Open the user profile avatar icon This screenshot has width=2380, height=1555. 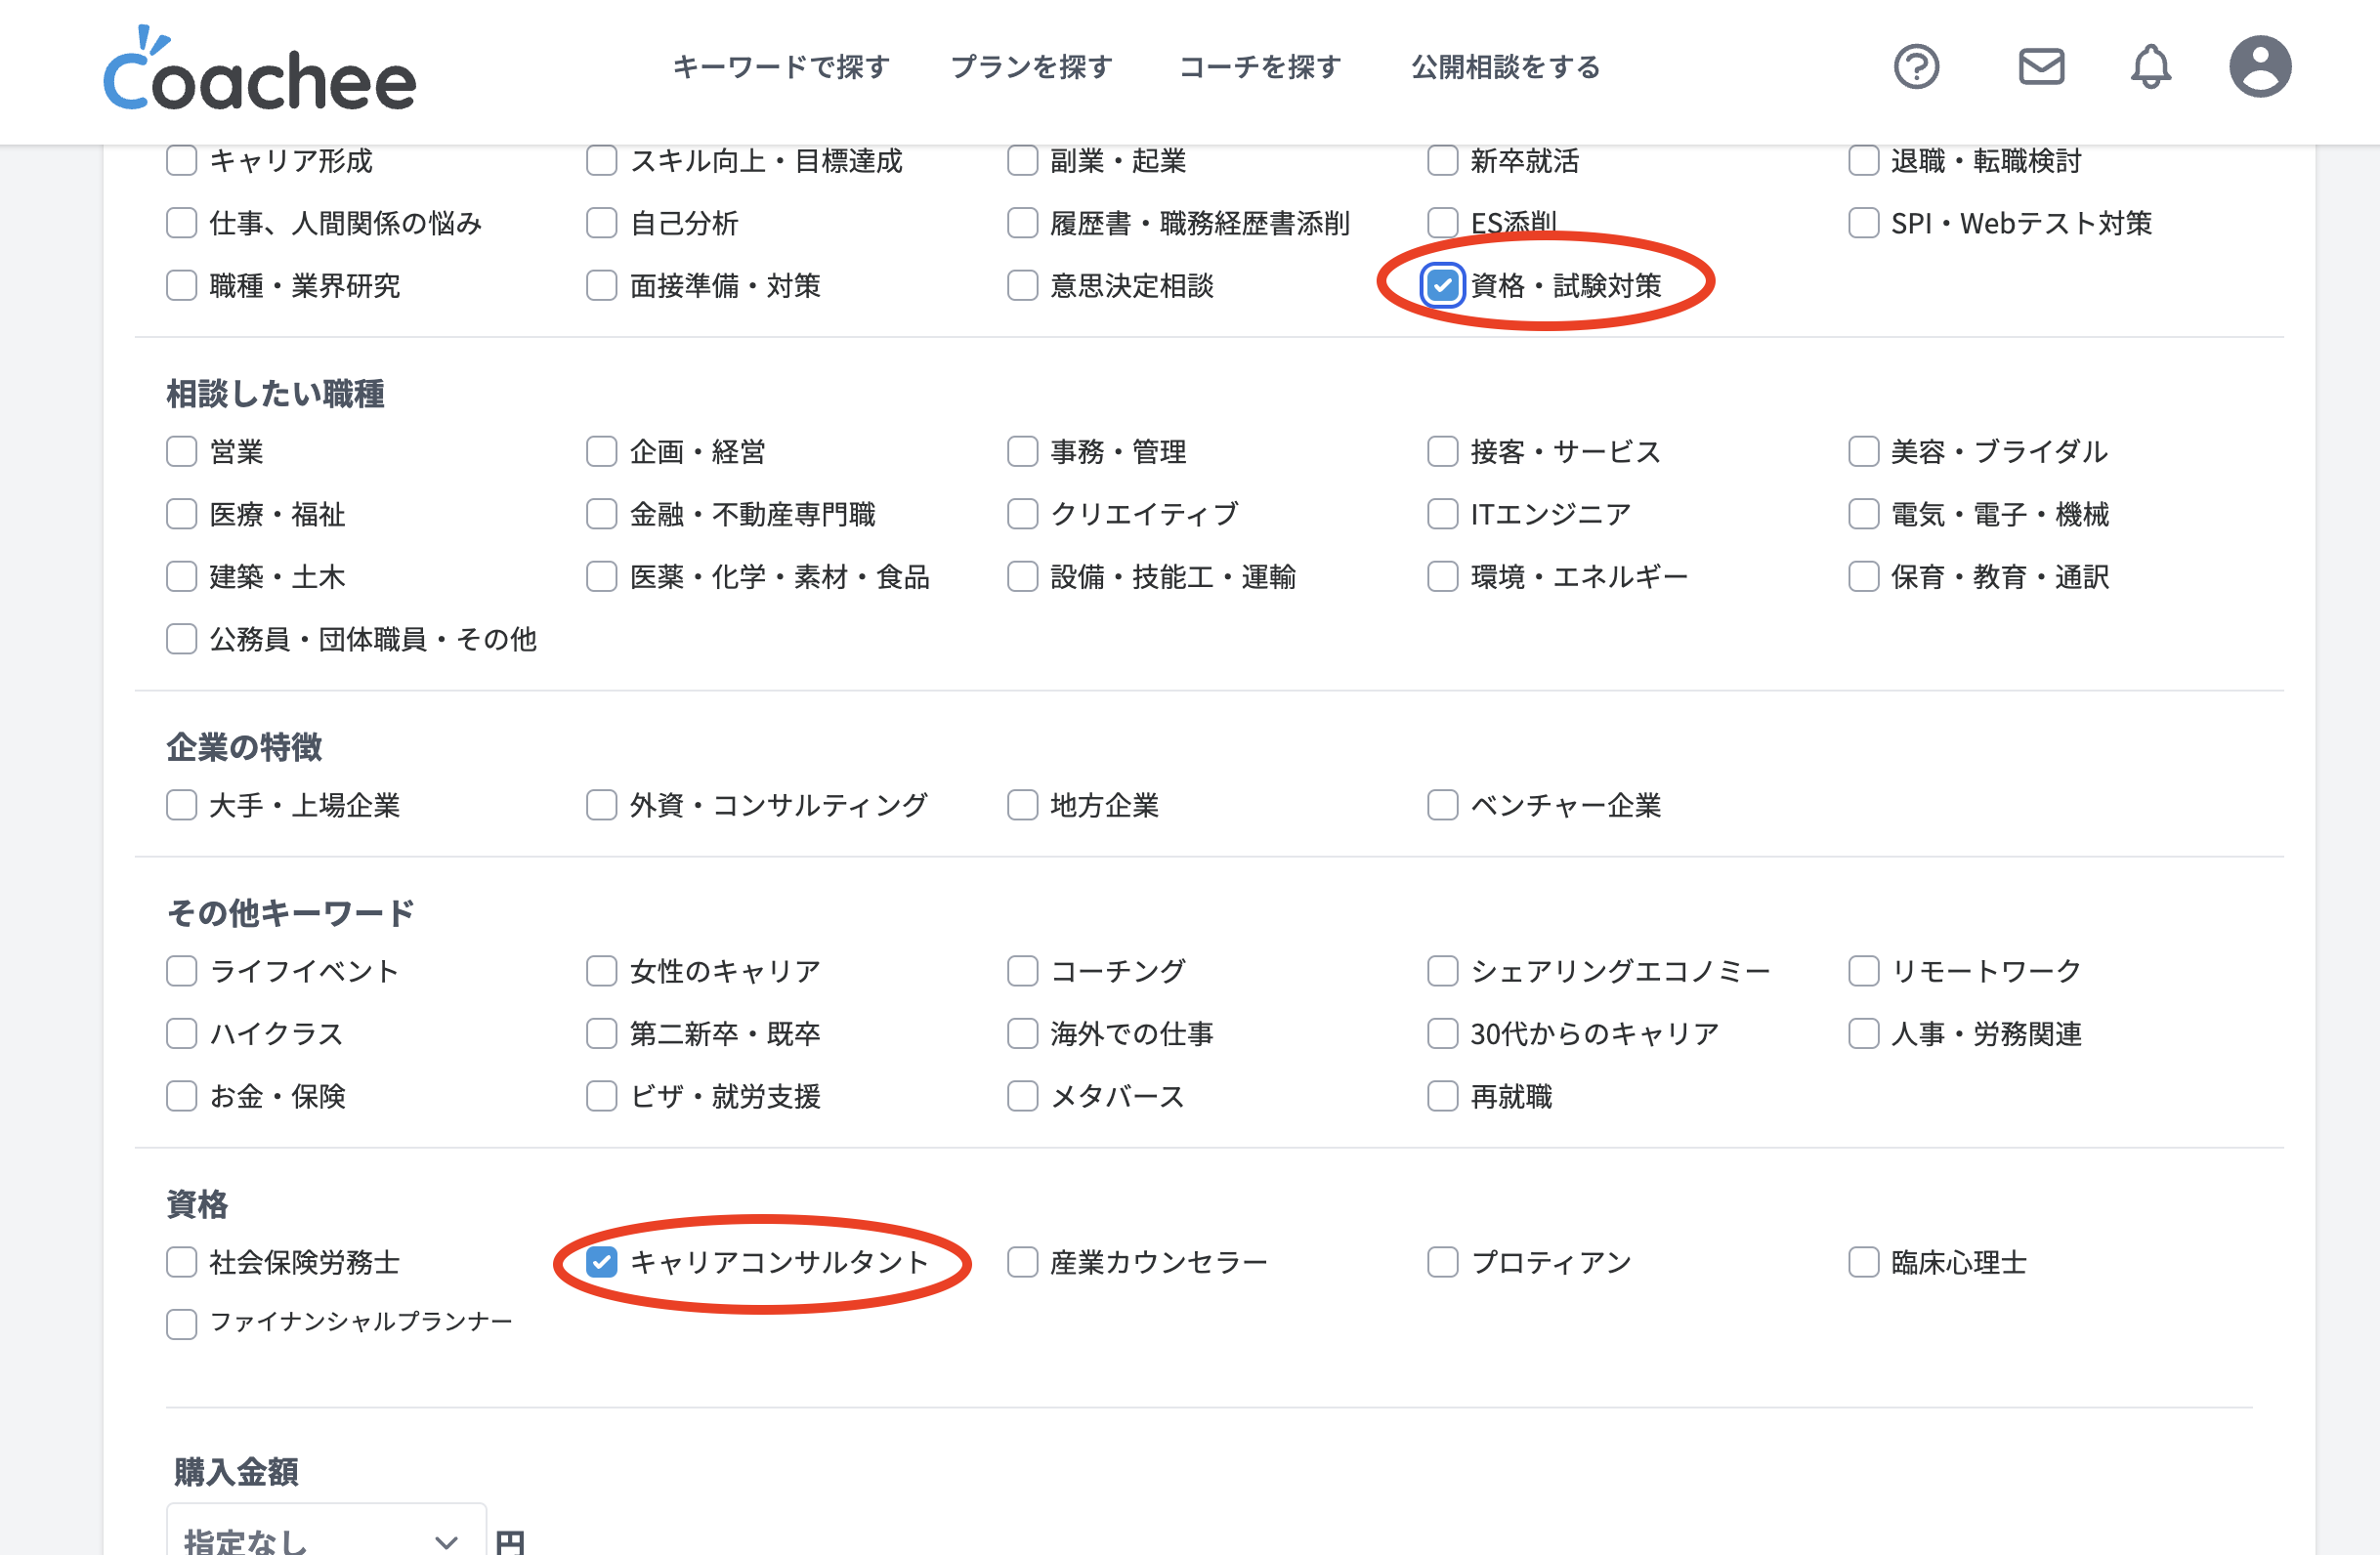(x=2259, y=67)
